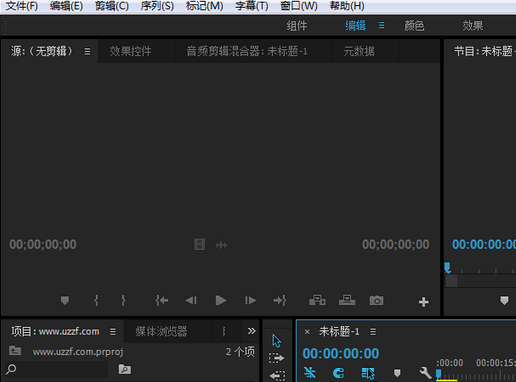Open timeline display settings wrench
The width and height of the screenshot is (516, 382).
click(426, 373)
